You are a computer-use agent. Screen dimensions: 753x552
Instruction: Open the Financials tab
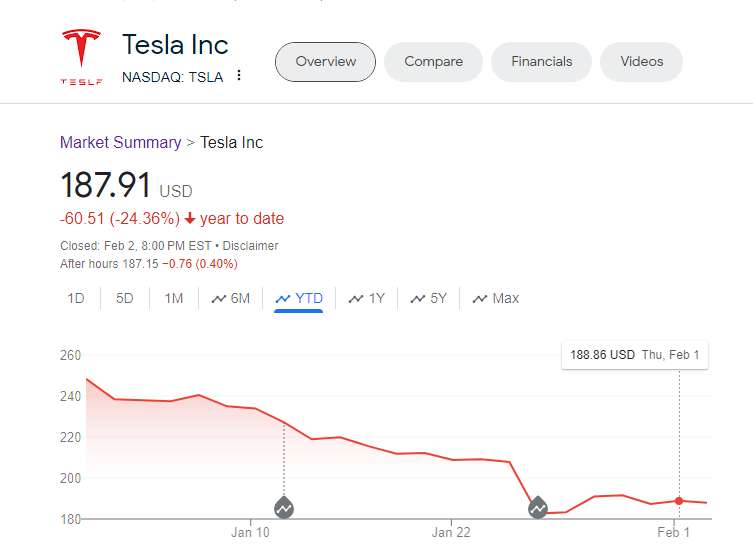pos(541,62)
